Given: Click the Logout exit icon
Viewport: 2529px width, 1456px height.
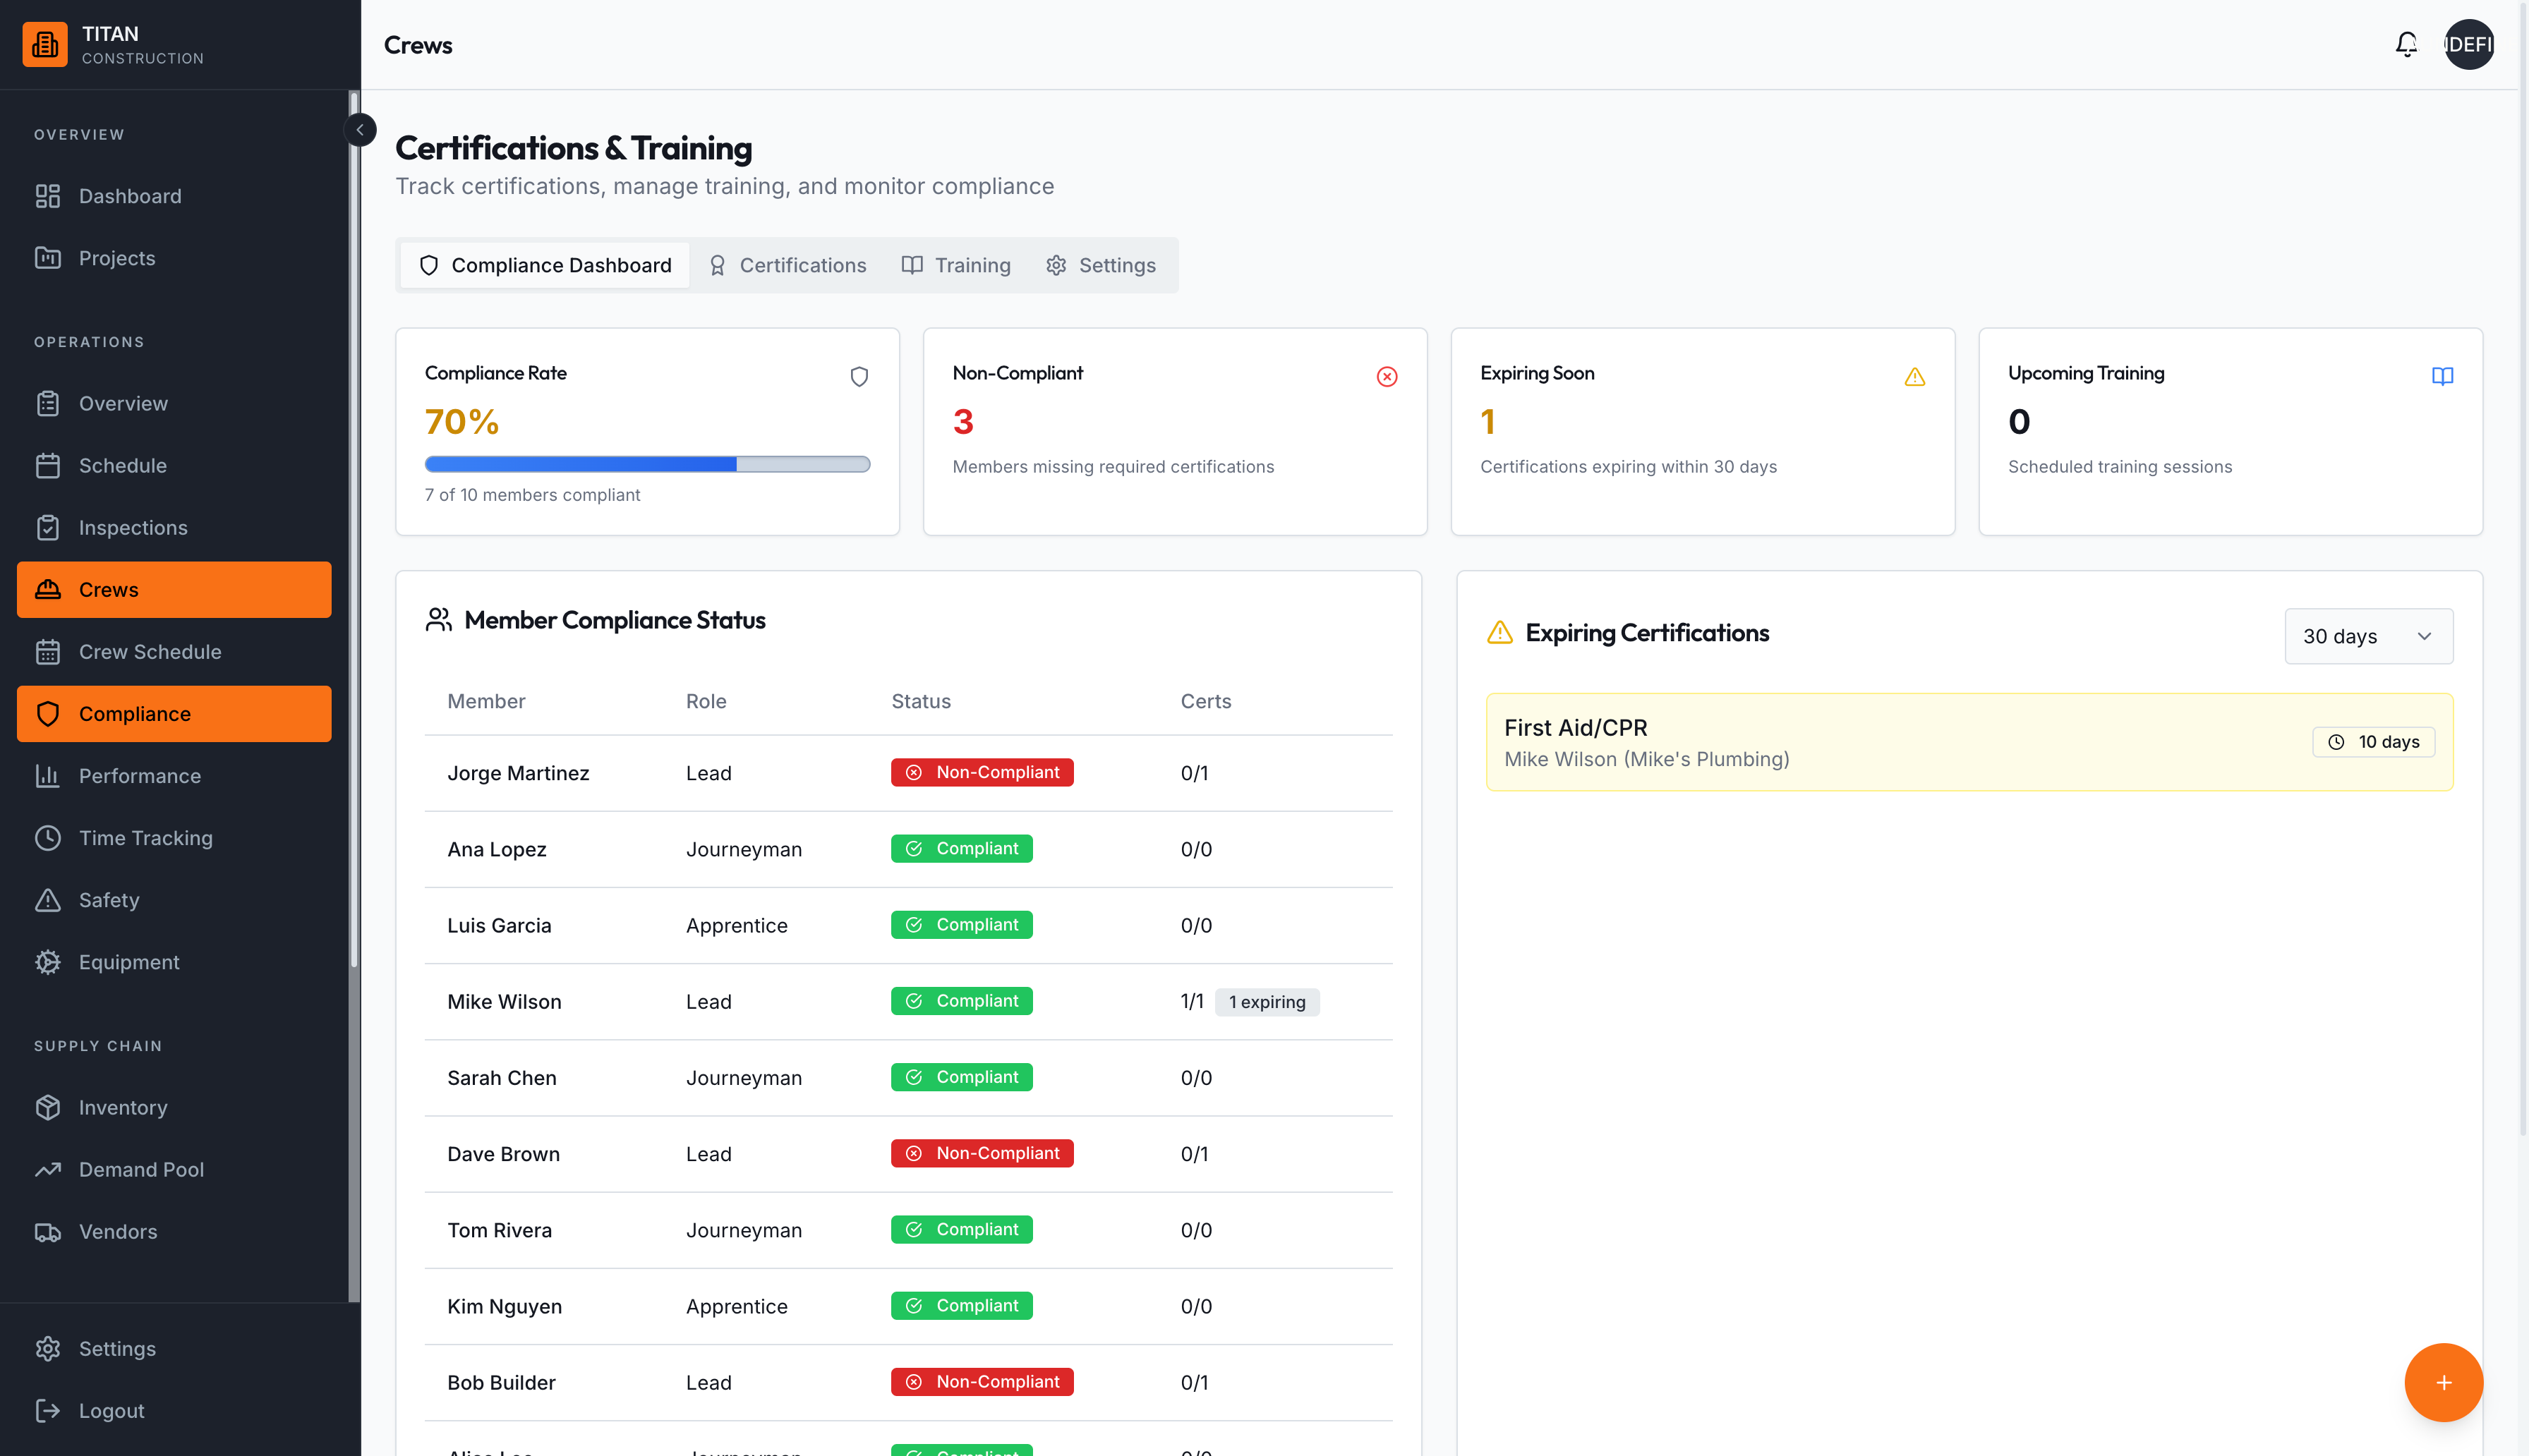Looking at the screenshot, I should click(x=48, y=1410).
